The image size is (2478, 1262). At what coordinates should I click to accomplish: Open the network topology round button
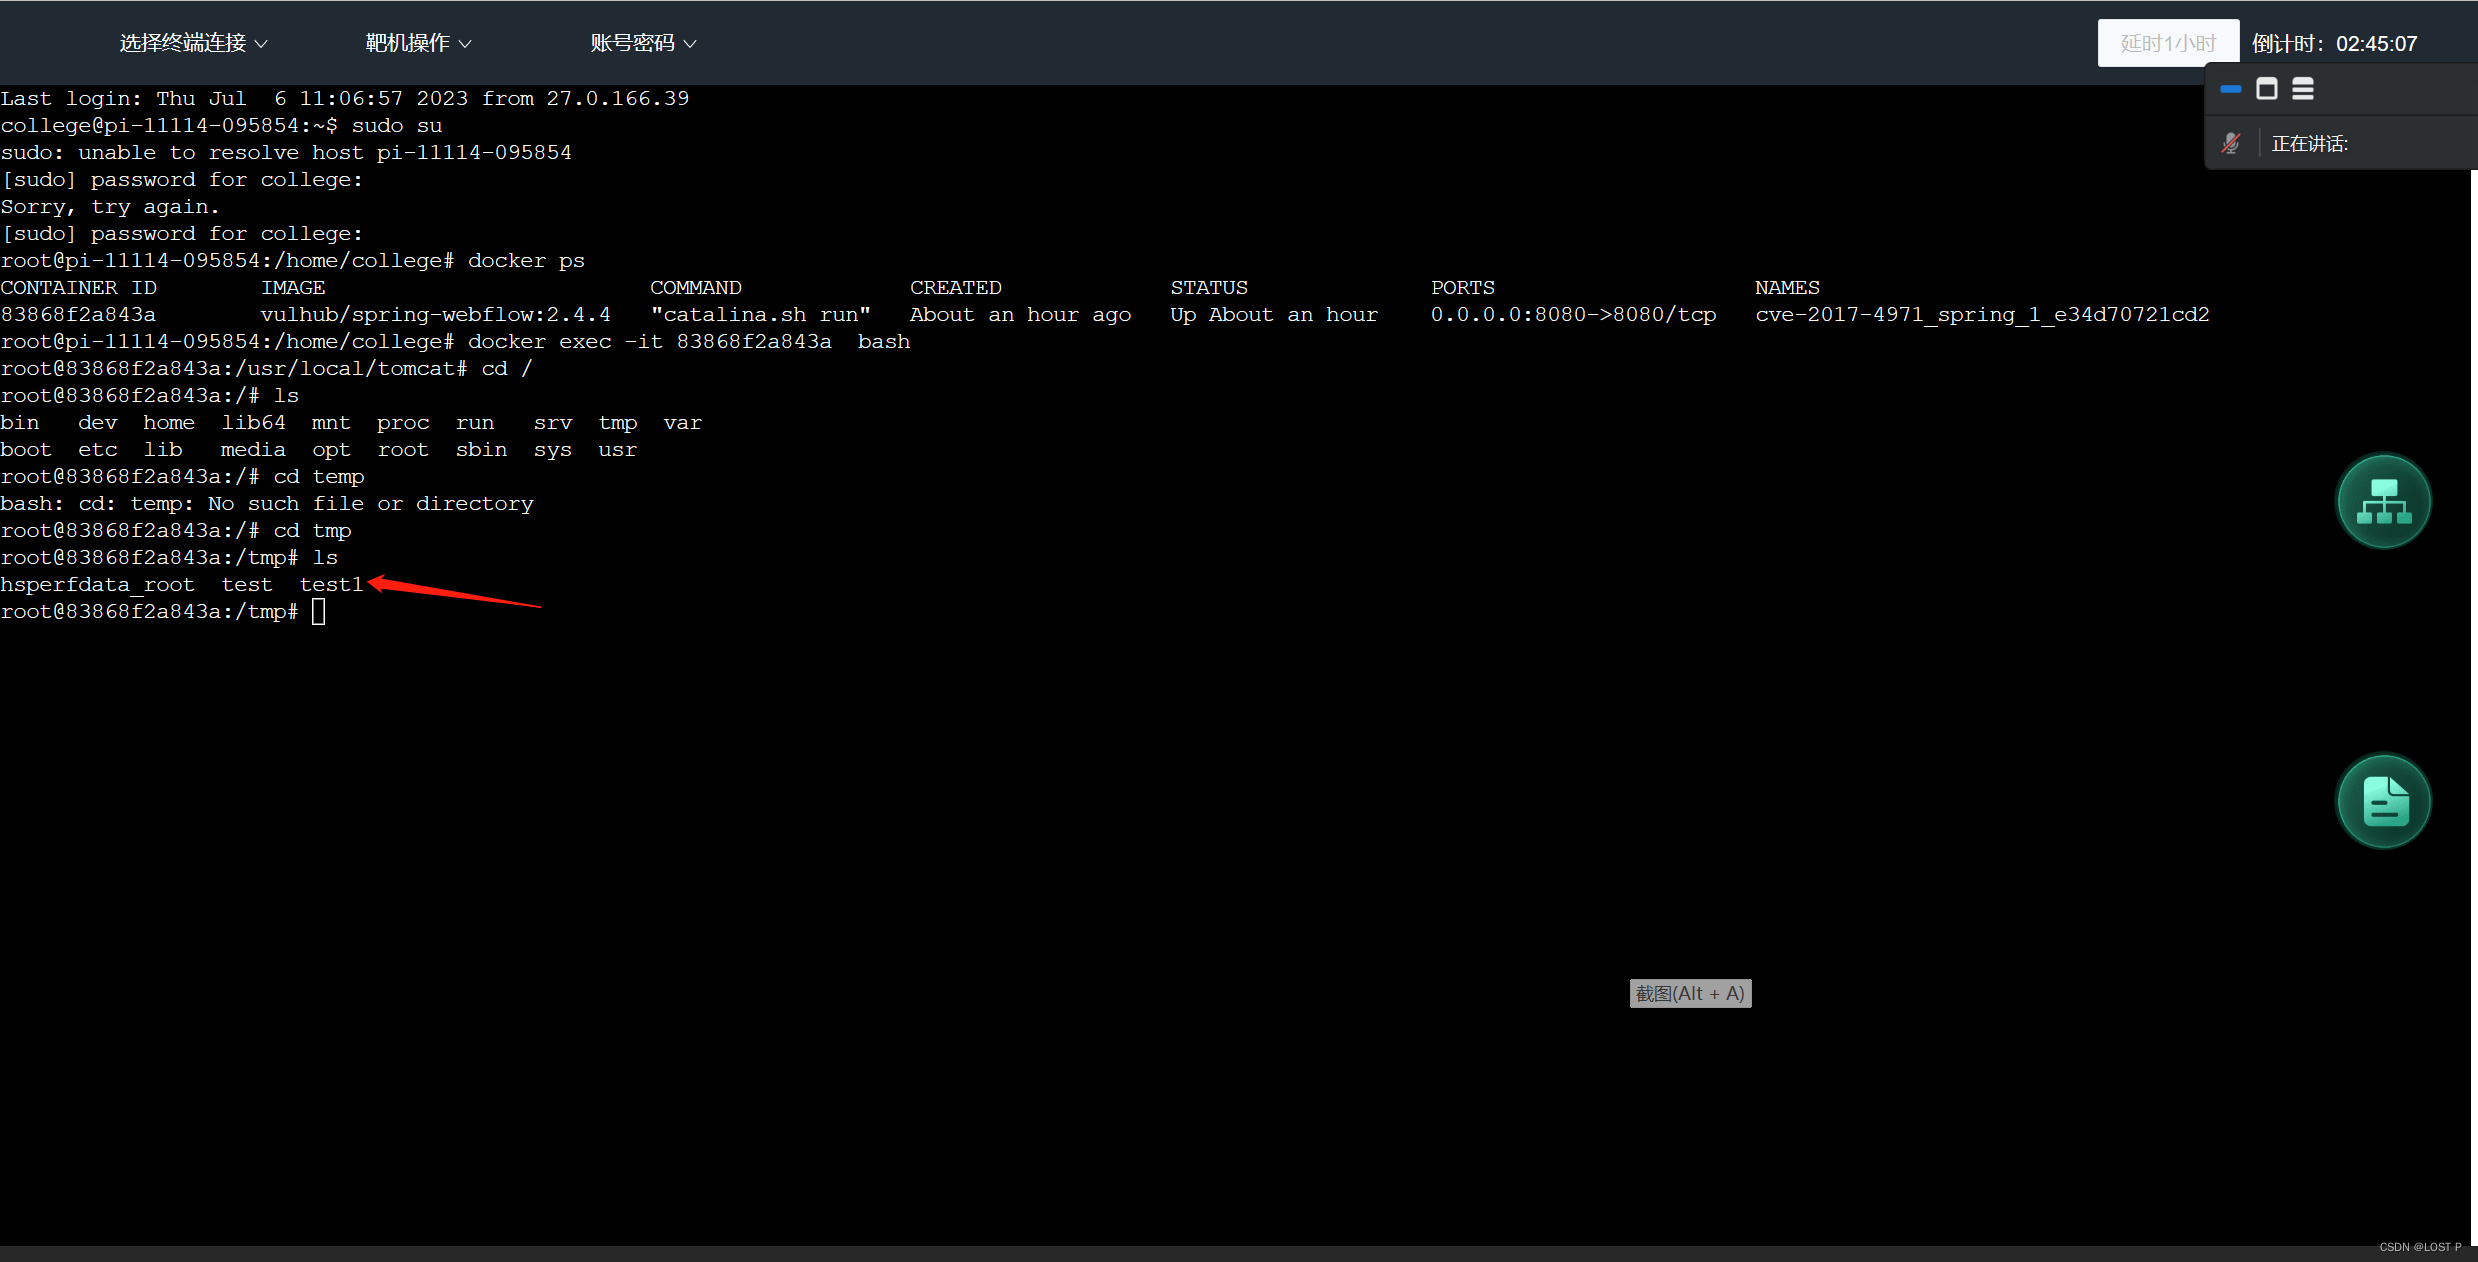[x=2383, y=501]
